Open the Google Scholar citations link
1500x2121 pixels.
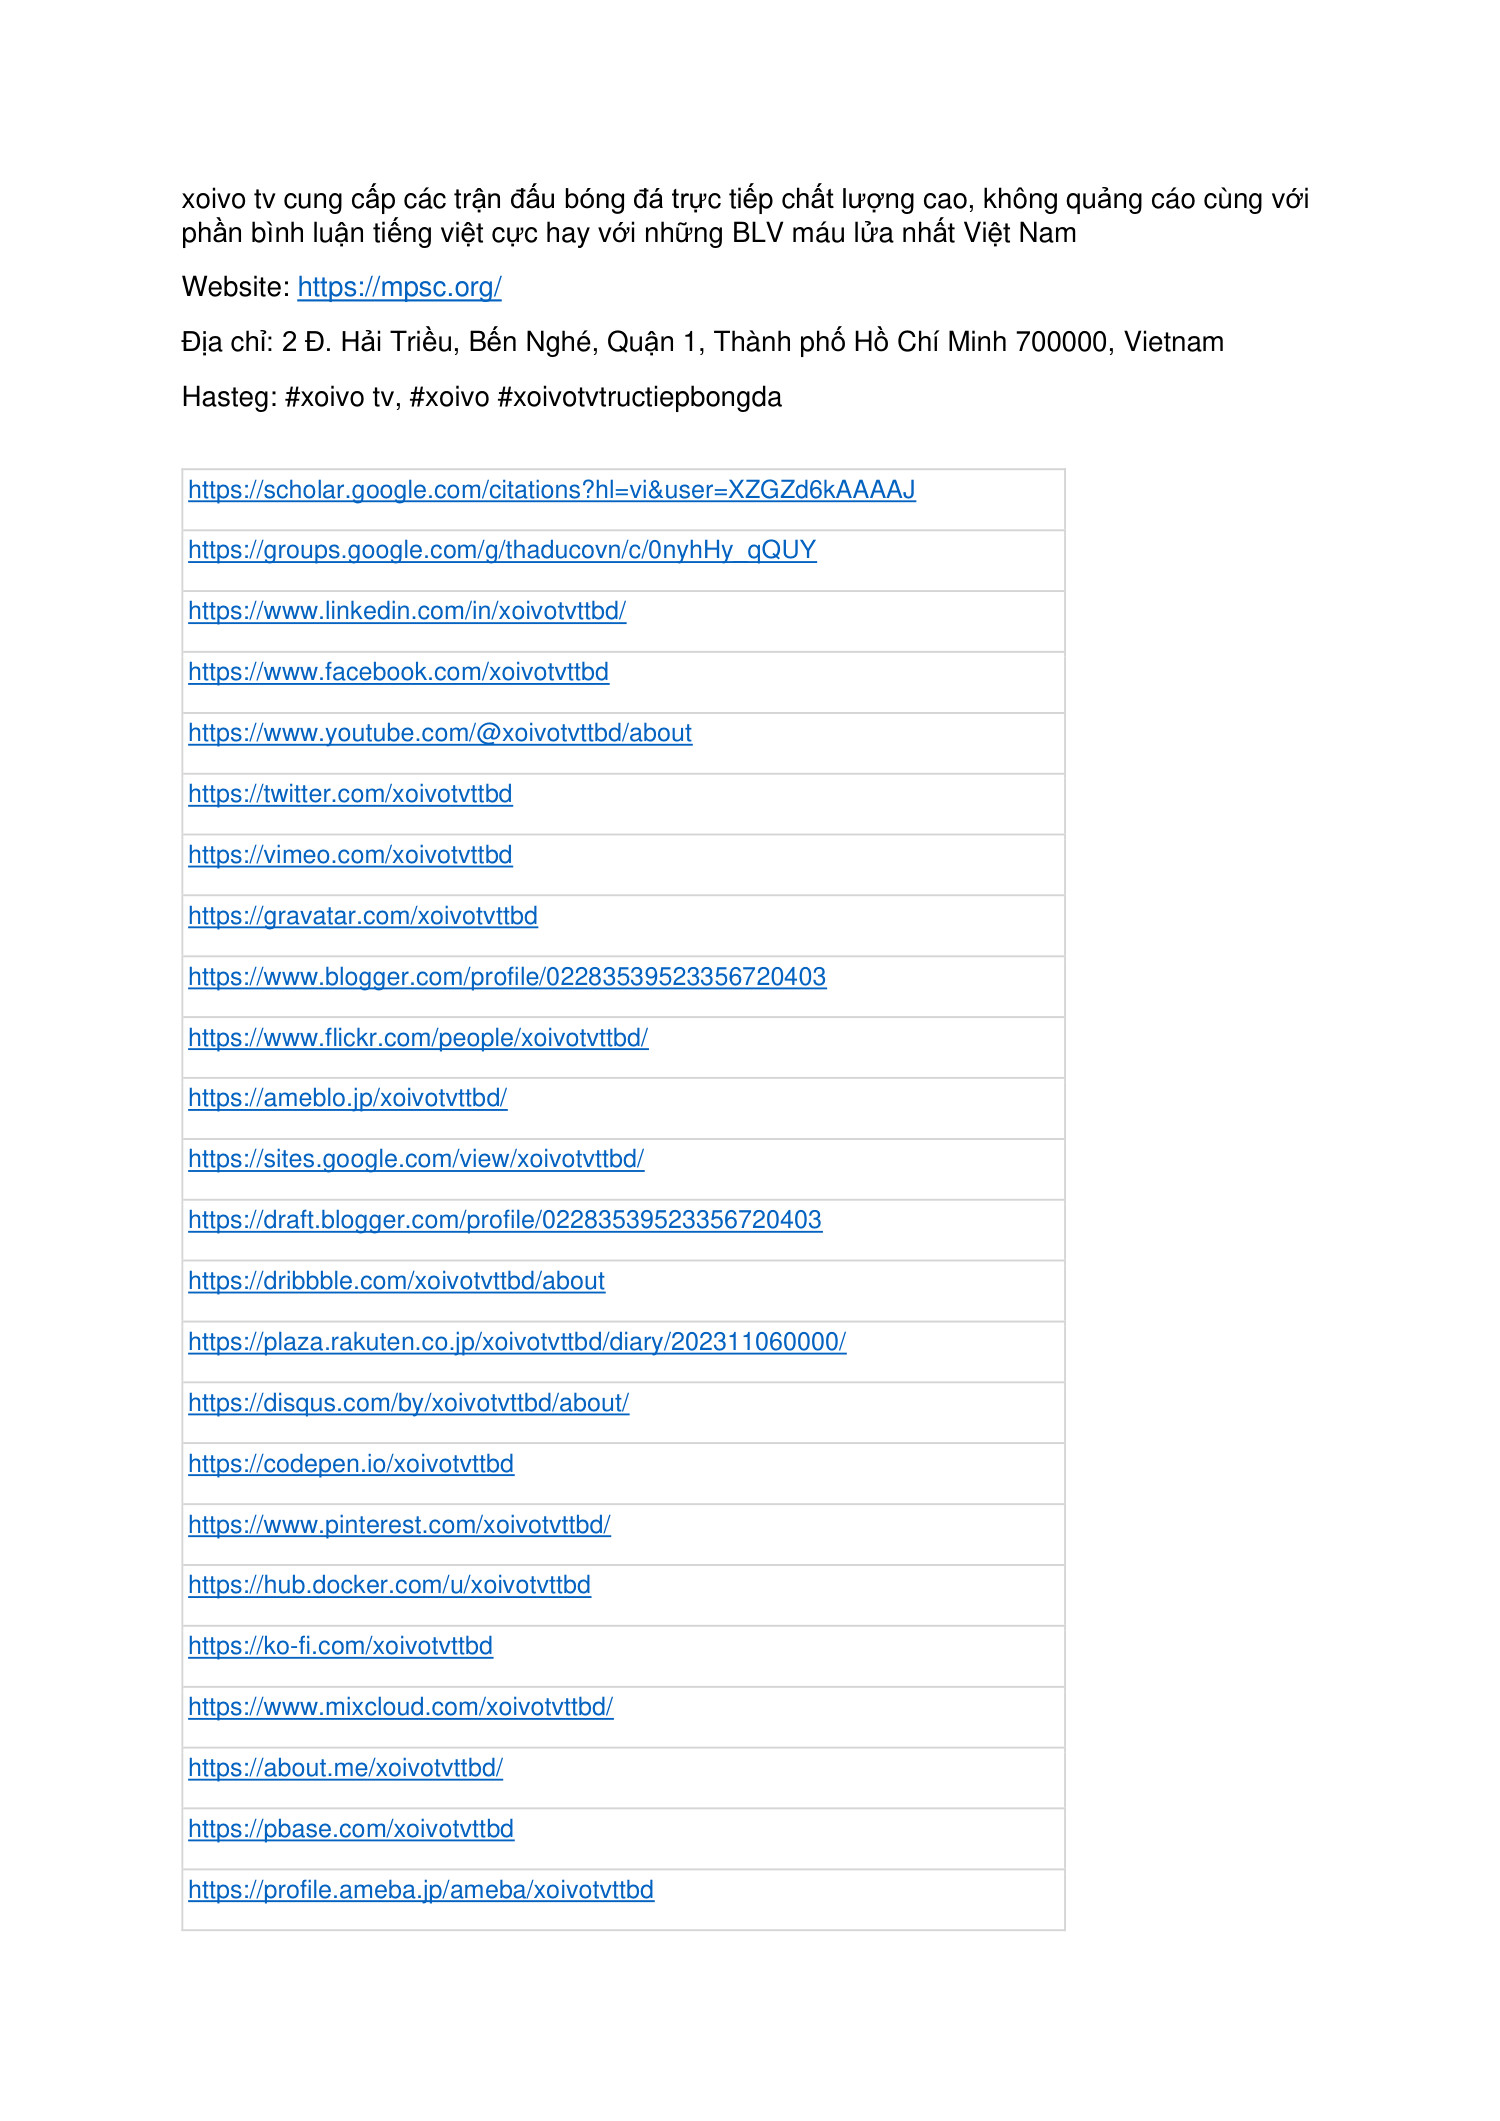coord(551,490)
